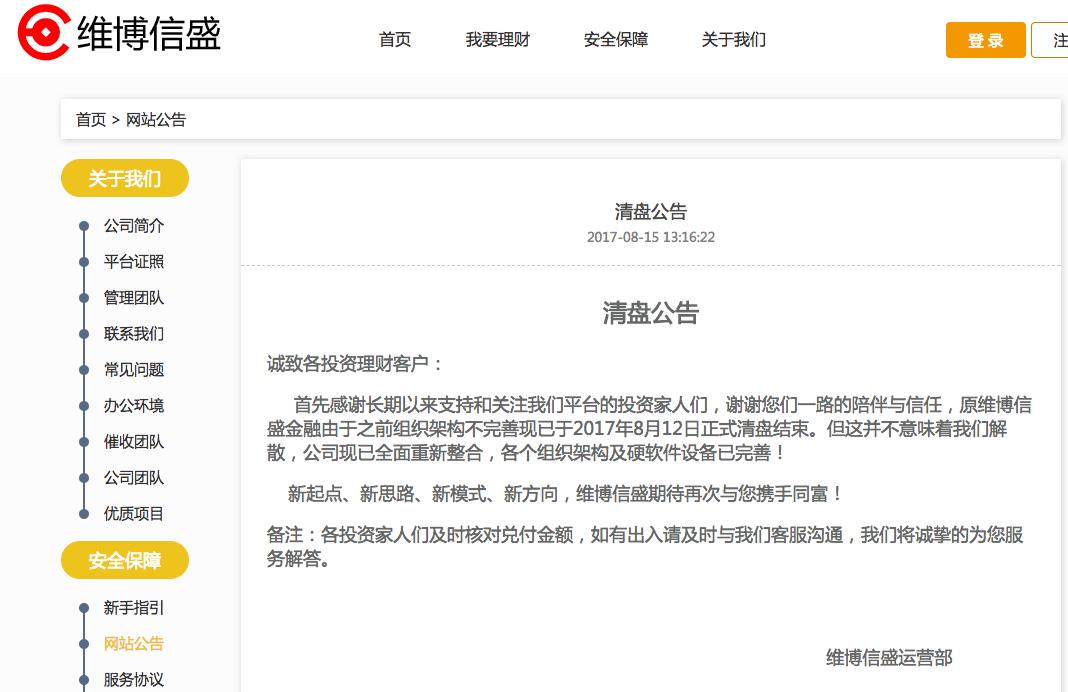Open 公司简介 in the sidebar
The width and height of the screenshot is (1068, 692).
133,226
